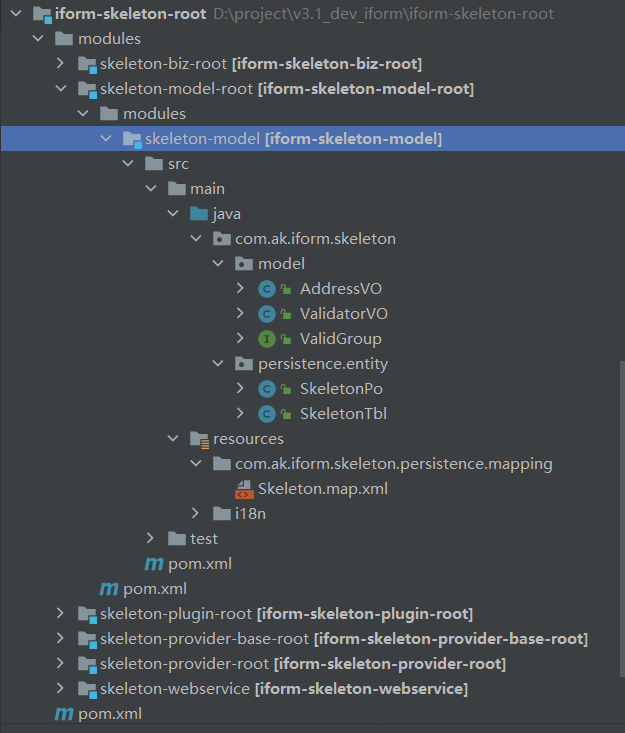
Task: Select pom.xml under skeleton-model module
Action: click(200, 564)
